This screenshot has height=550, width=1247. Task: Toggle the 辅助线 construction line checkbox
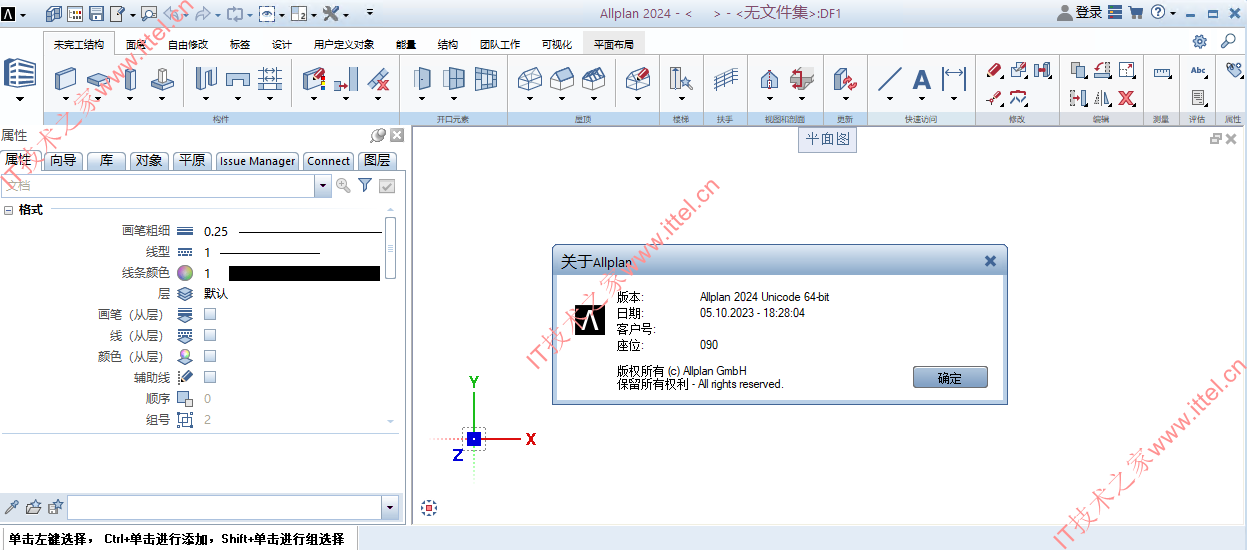pyautogui.click(x=210, y=377)
